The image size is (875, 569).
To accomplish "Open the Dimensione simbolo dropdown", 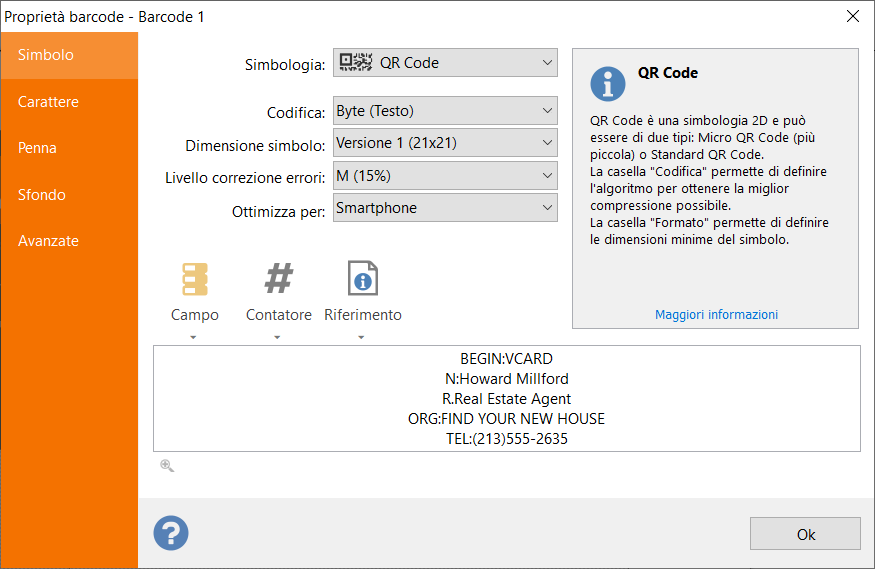I will [445, 143].
